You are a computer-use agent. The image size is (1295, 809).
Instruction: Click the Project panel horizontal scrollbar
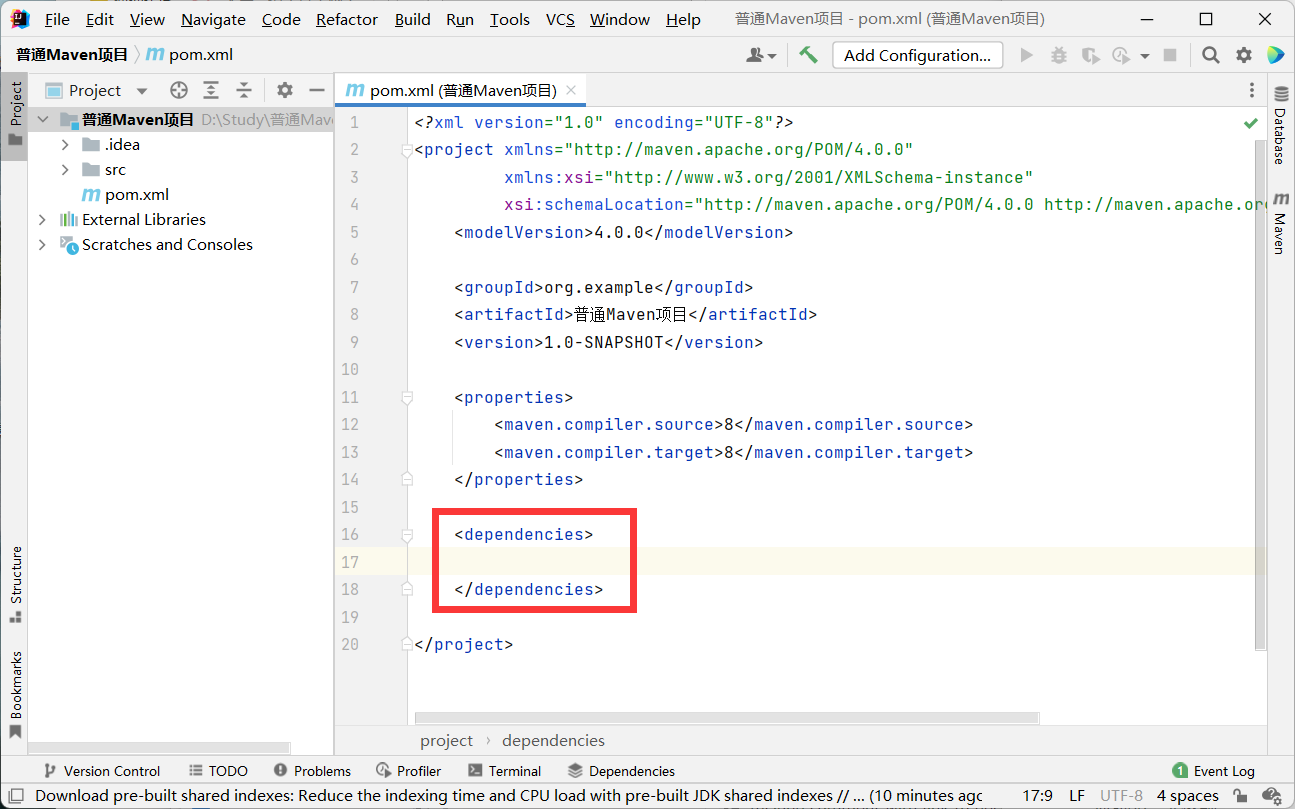point(158,747)
